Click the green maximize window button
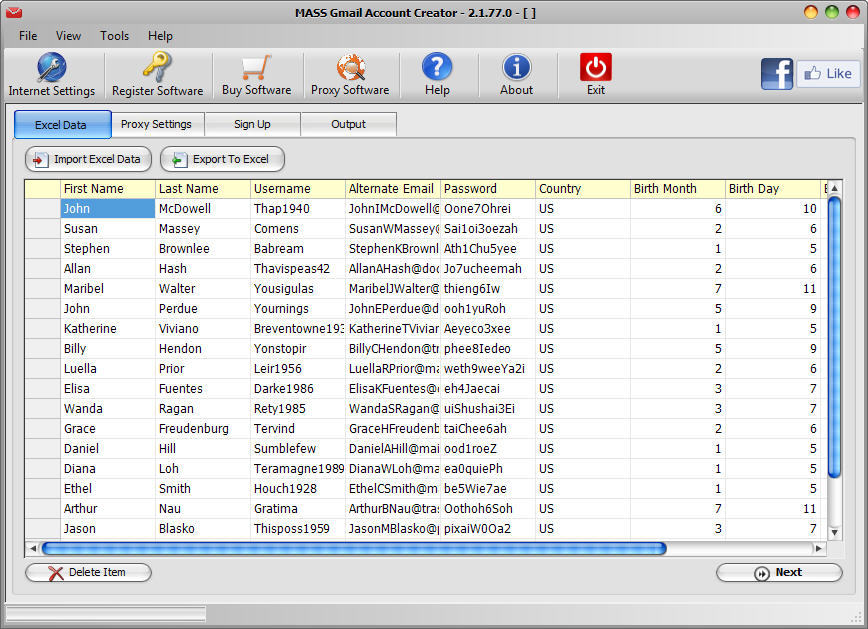 [x=831, y=12]
